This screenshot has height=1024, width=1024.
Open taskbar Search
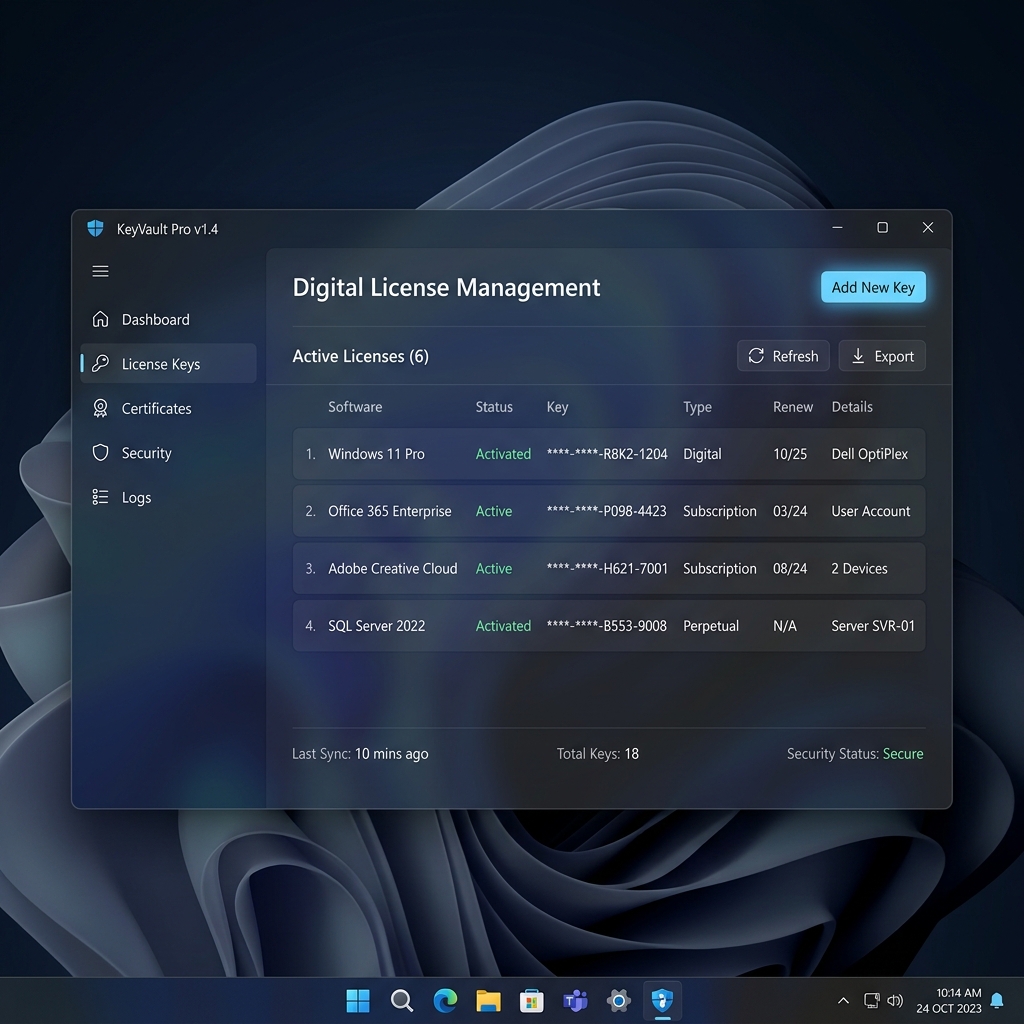[401, 1000]
